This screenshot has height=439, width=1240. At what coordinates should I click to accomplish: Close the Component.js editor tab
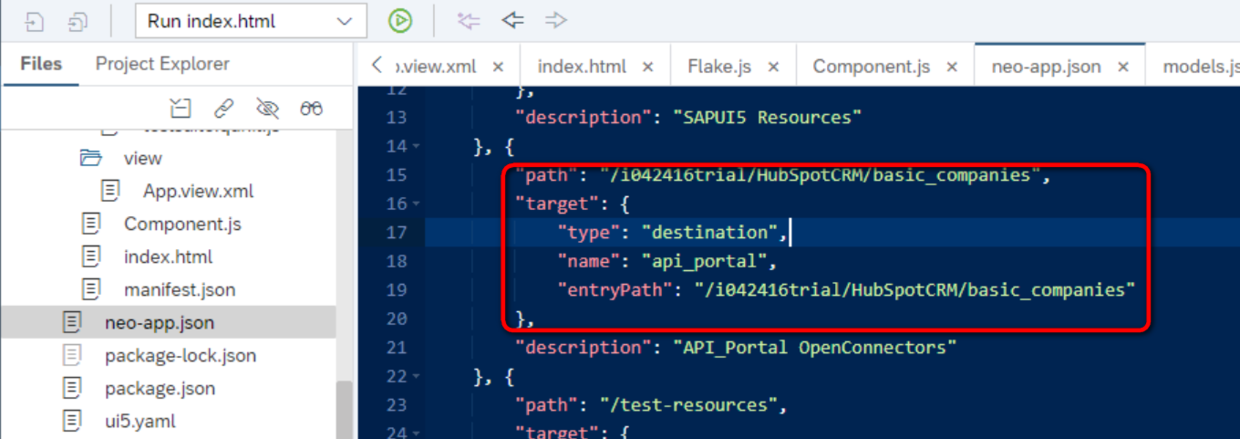pos(951,67)
